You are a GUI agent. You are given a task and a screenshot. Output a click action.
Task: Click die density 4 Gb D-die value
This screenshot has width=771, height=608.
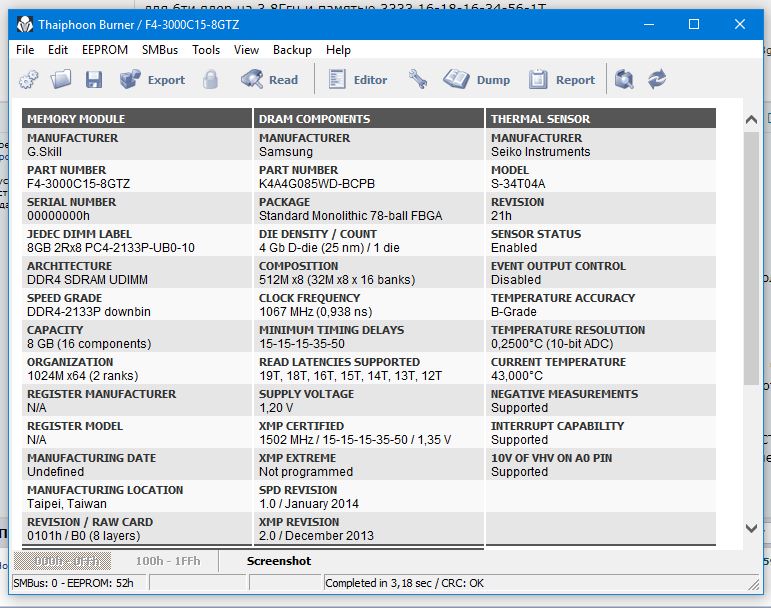pyautogui.click(x=329, y=248)
